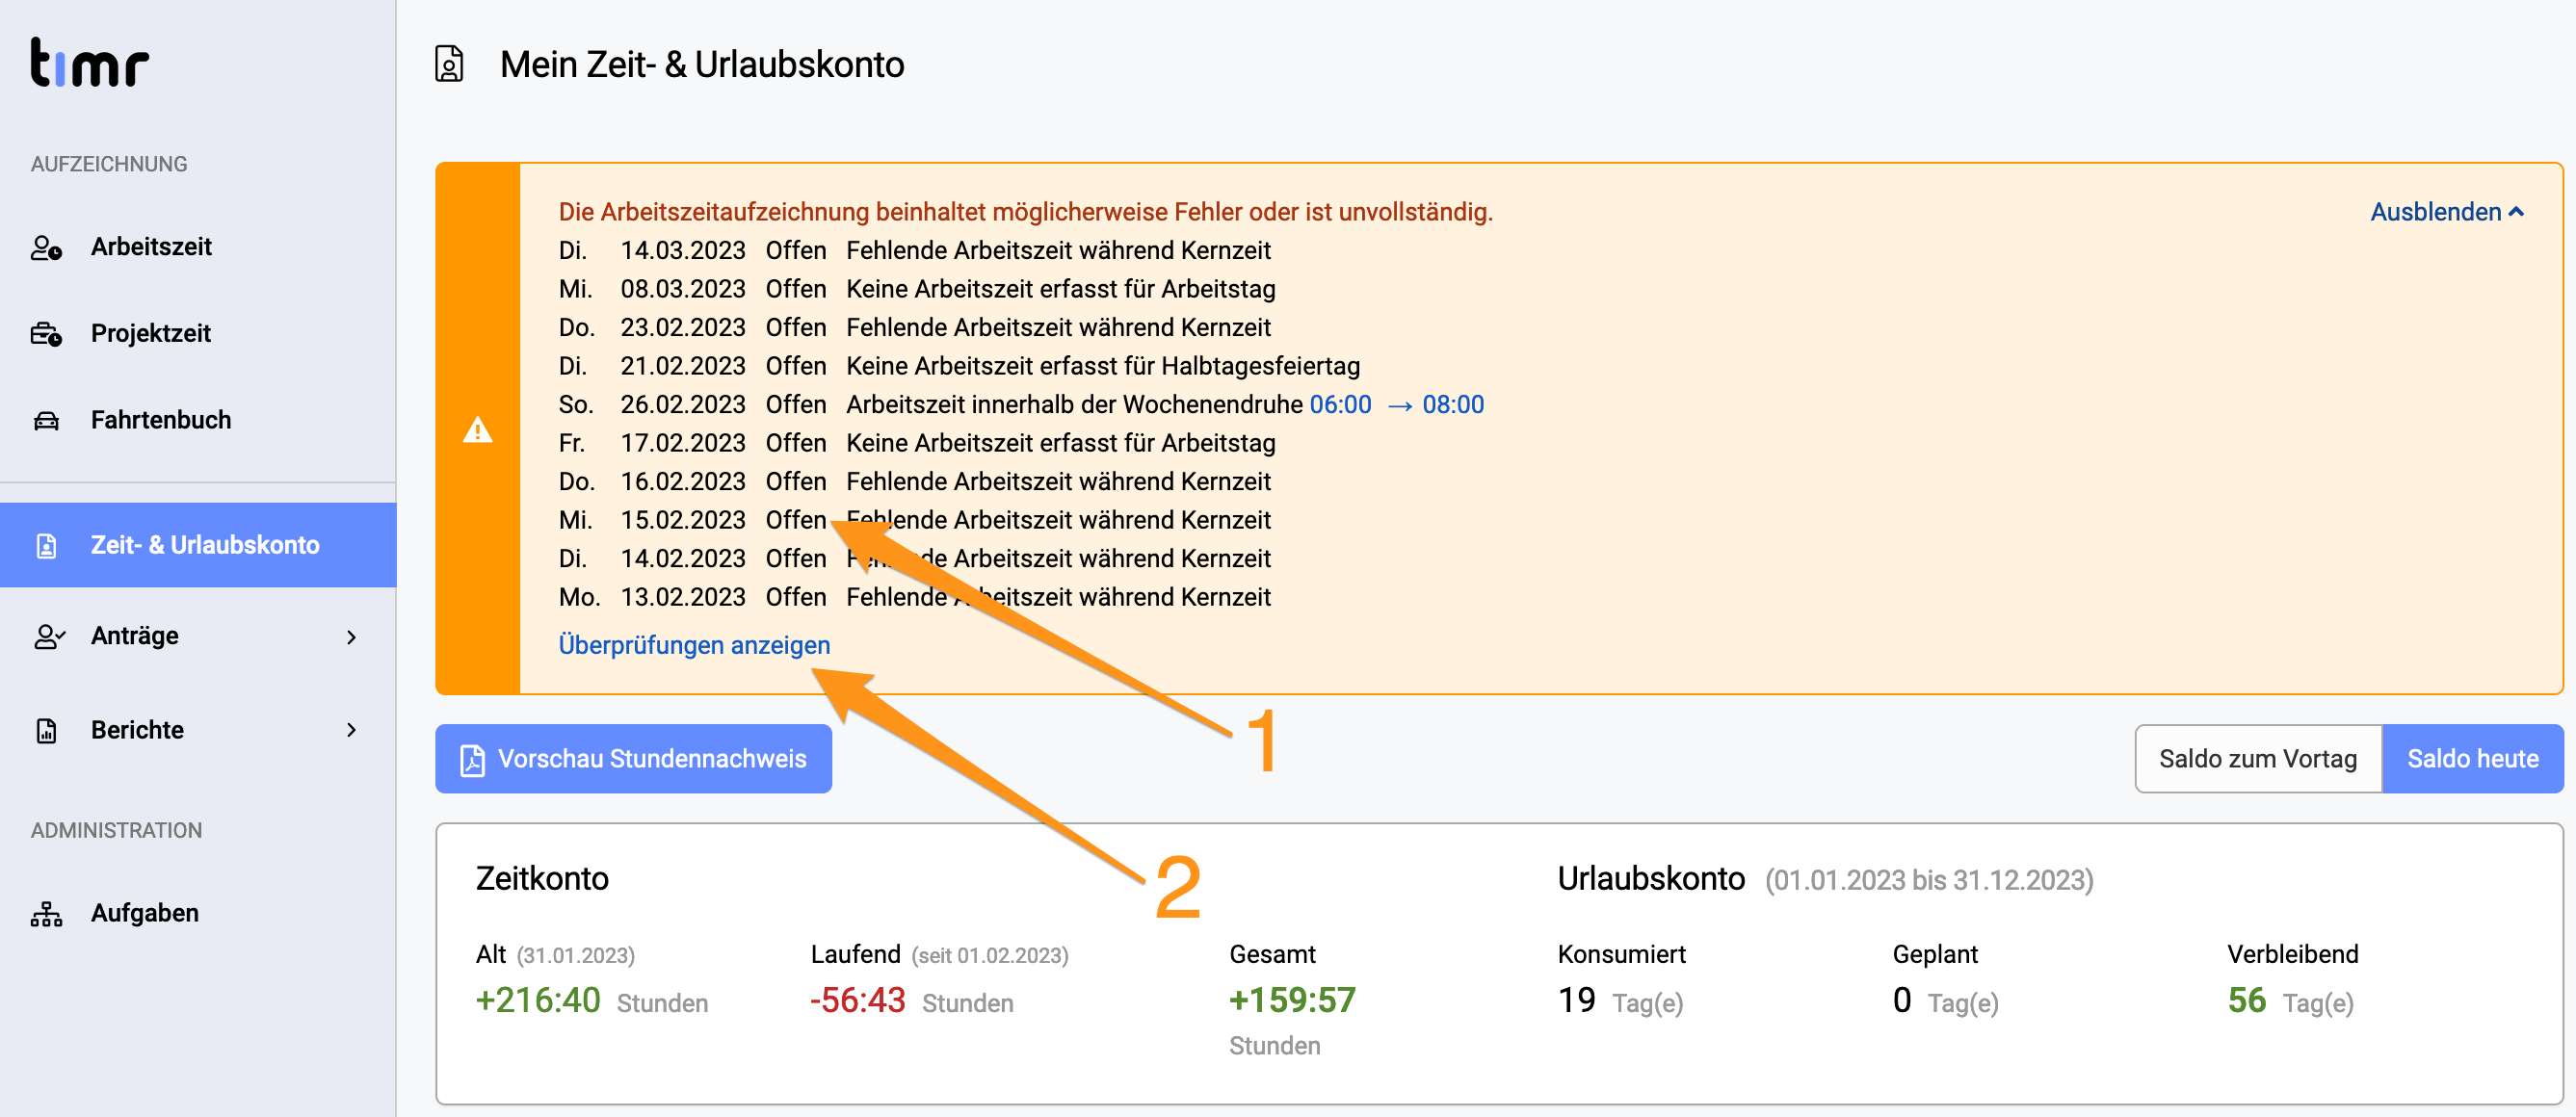2576x1117 pixels.
Task: Click the Fahrtenbuch car icon
Action: pos(46,420)
